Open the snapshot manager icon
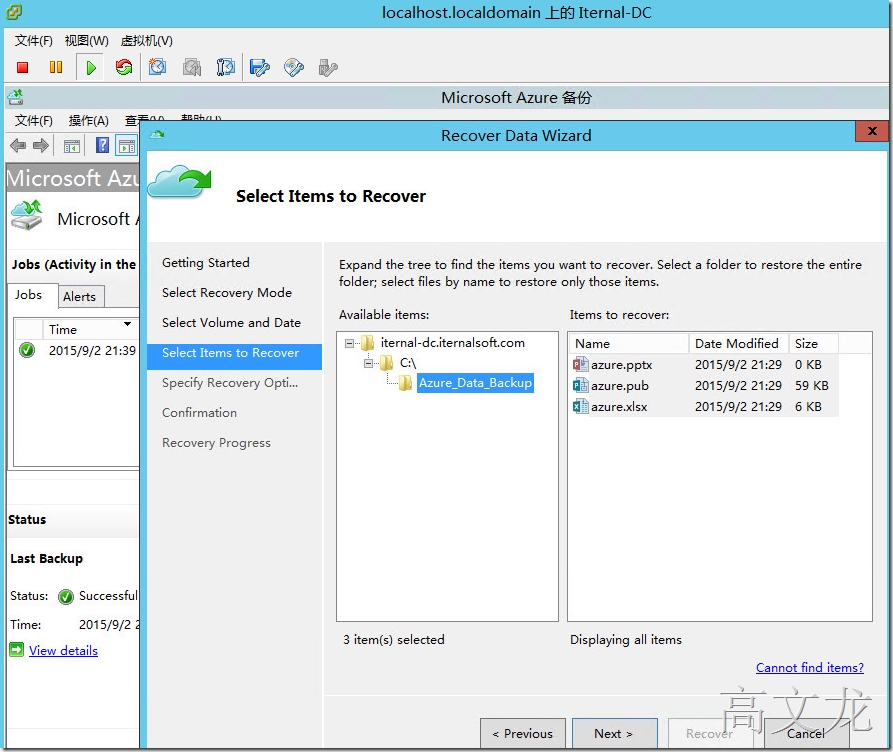Viewport: 893px width, 752px height. (x=226, y=67)
